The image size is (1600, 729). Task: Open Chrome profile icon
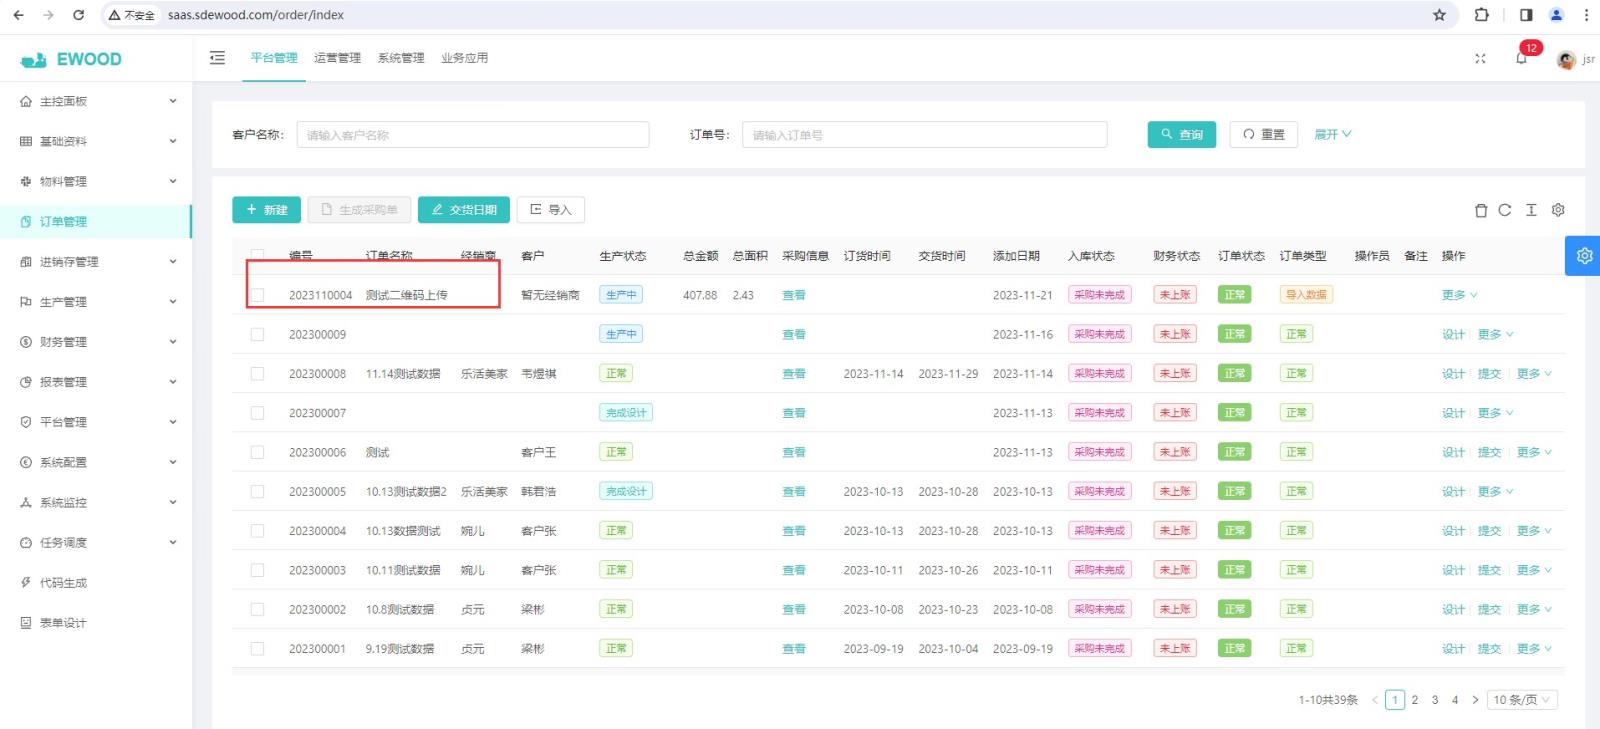pos(1556,15)
